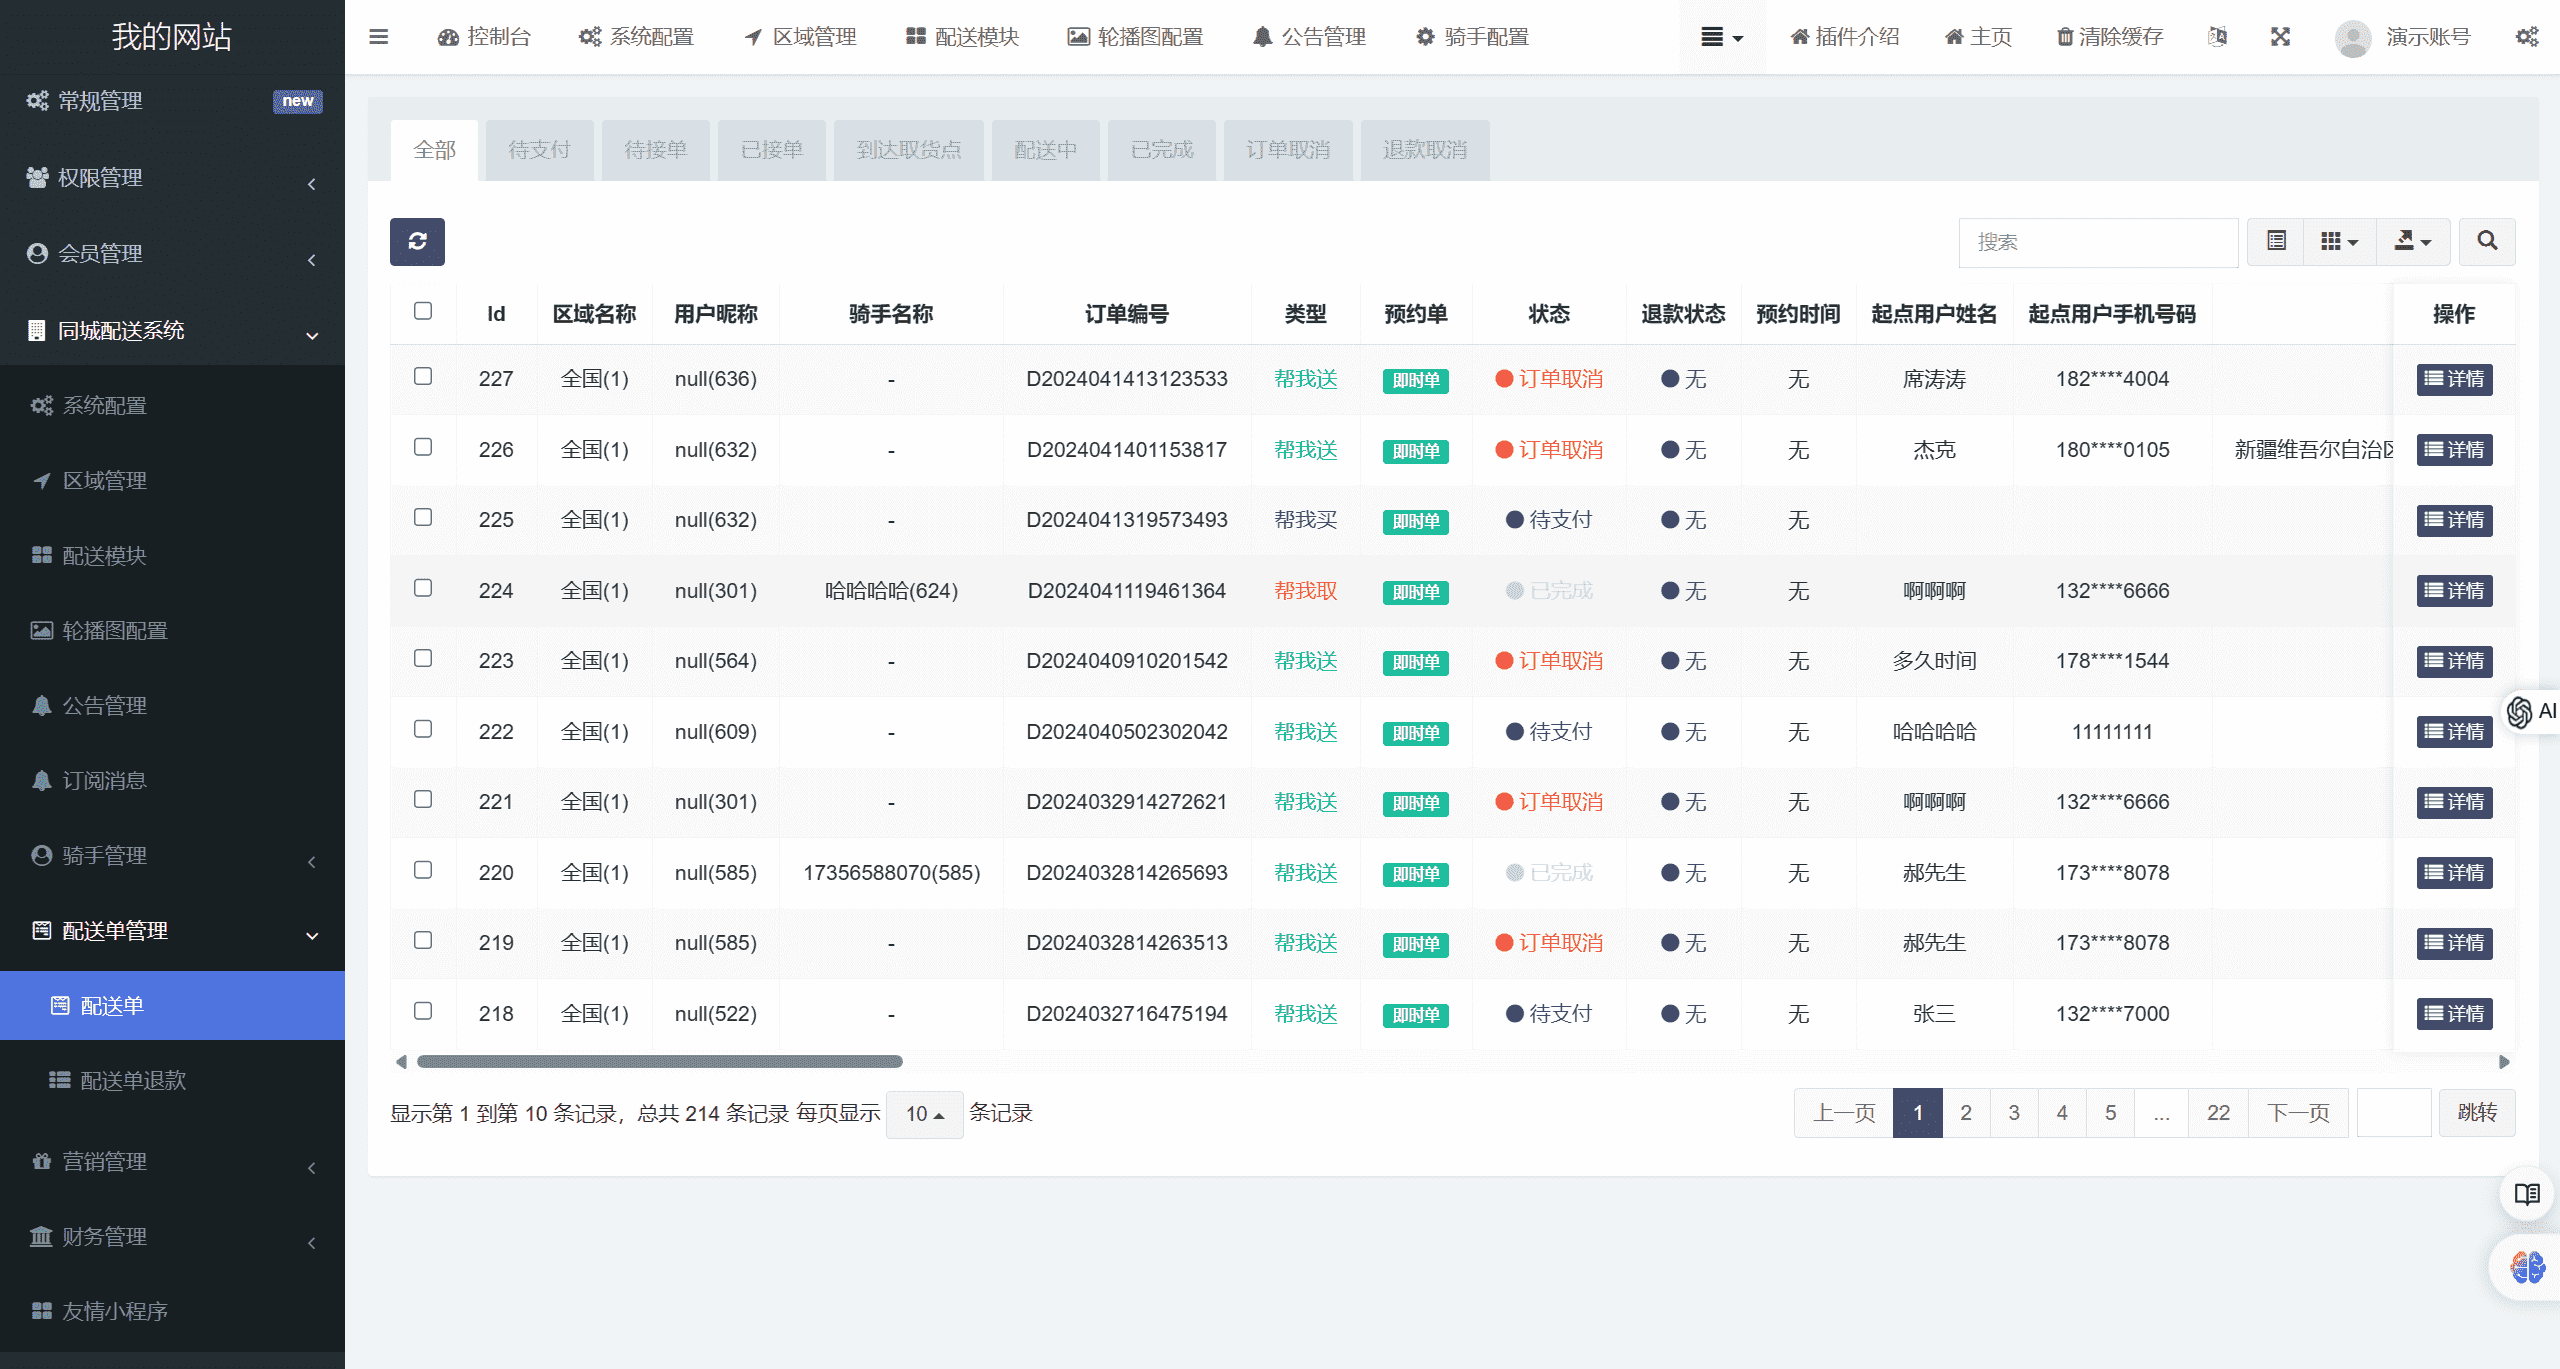Screen dimensions: 2560x1369
Task: Open the settings gears icon at top right
Action: [2527, 37]
